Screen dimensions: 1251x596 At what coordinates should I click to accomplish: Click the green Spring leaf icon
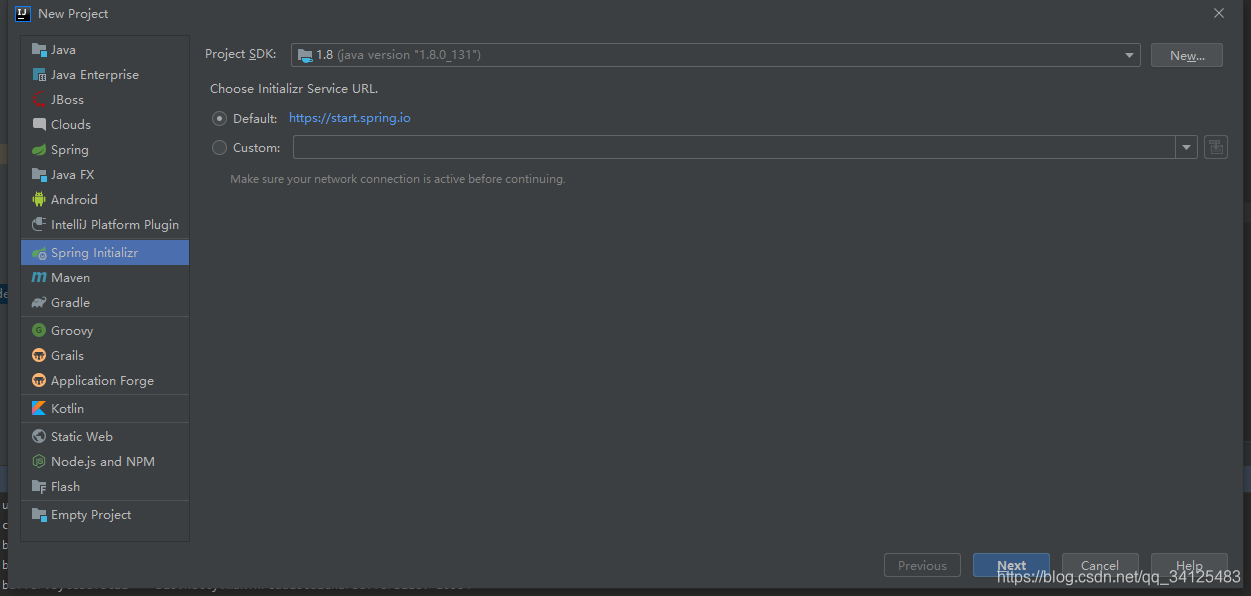[39, 150]
